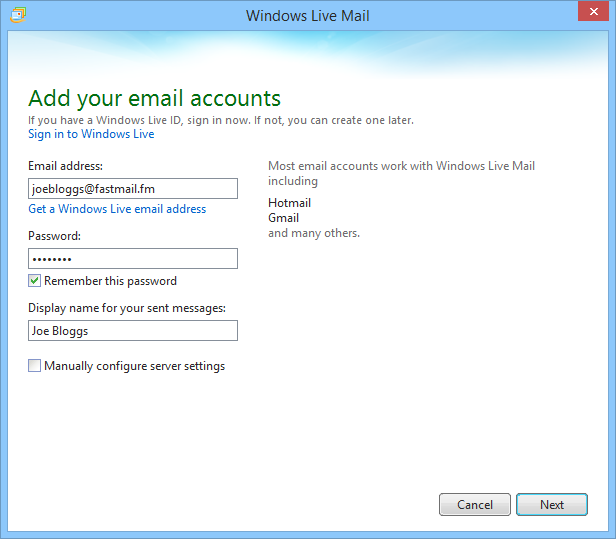
Task: Click the "Manually configure server settings" label text
Action: [134, 366]
